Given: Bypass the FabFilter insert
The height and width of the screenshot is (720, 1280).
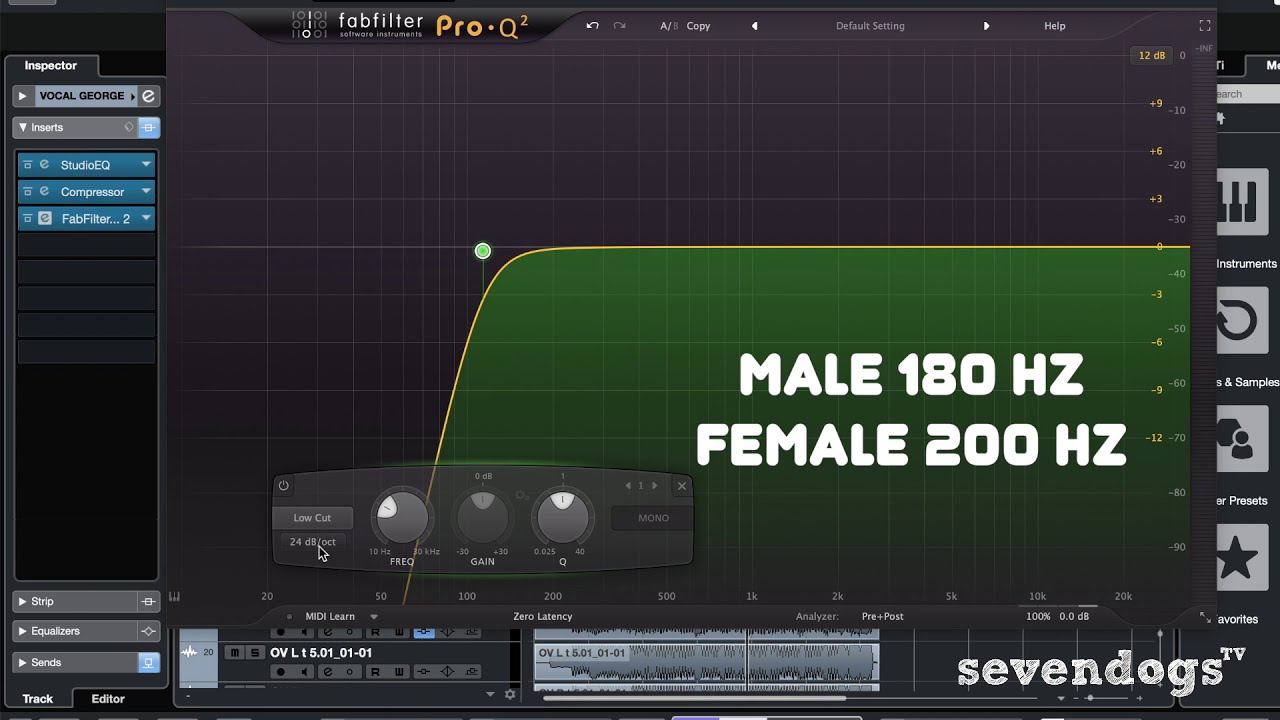Looking at the screenshot, I should click(28, 218).
